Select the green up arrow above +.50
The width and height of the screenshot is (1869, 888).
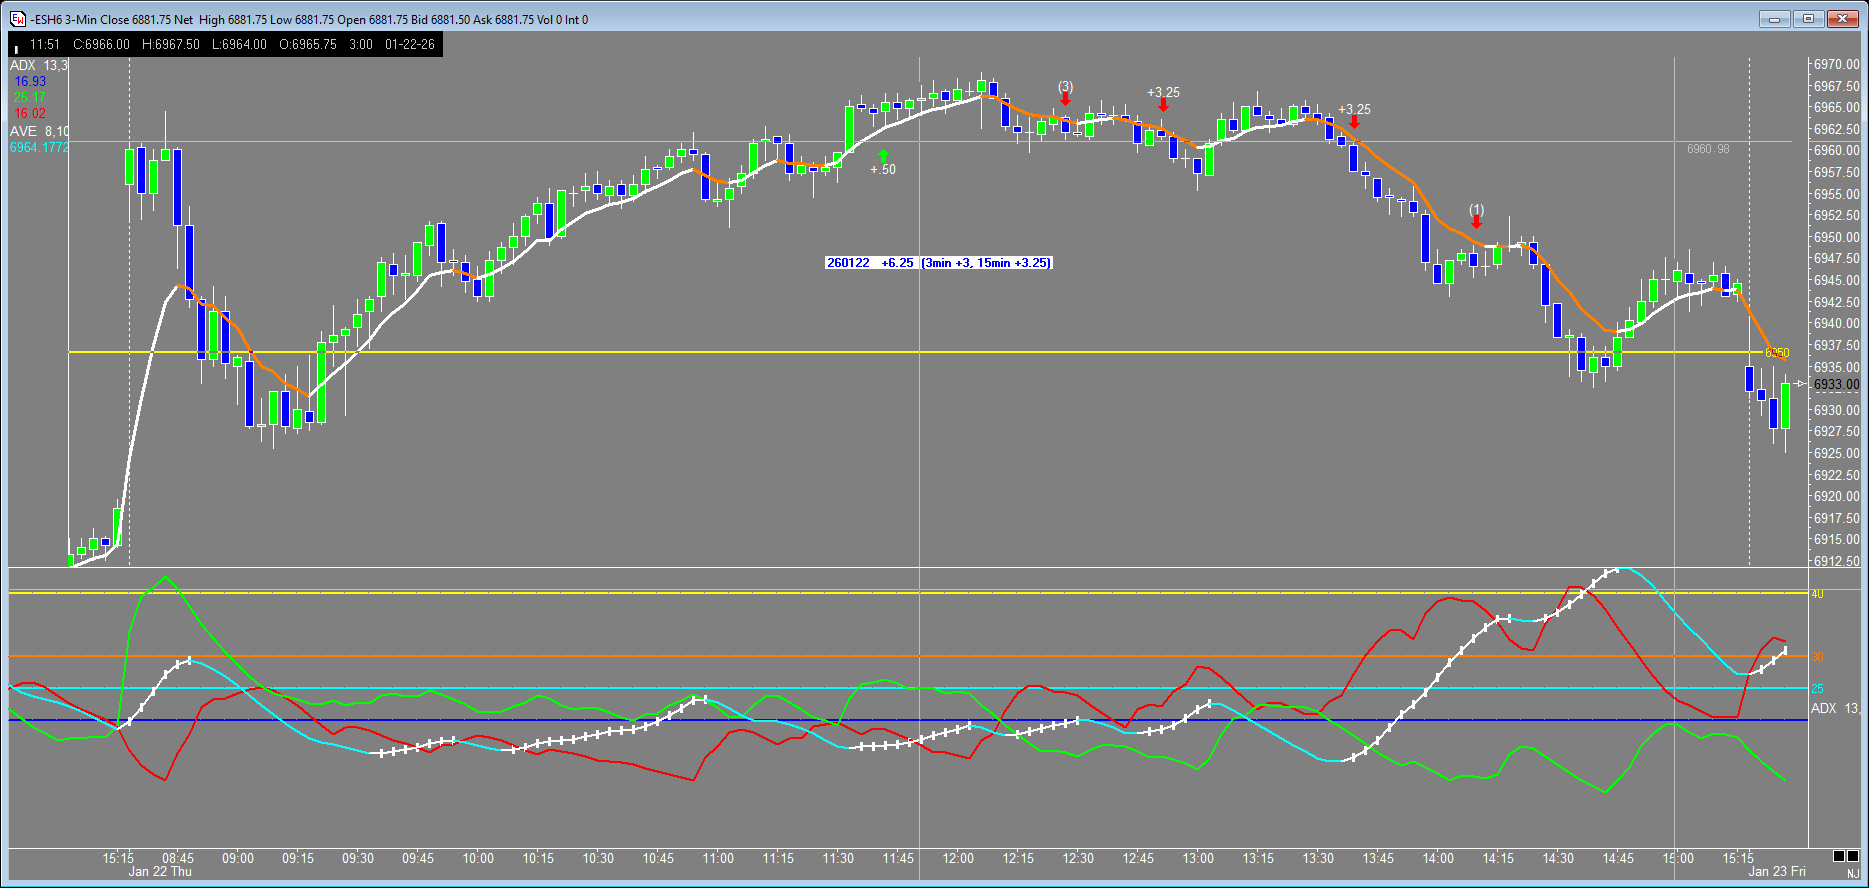click(883, 156)
